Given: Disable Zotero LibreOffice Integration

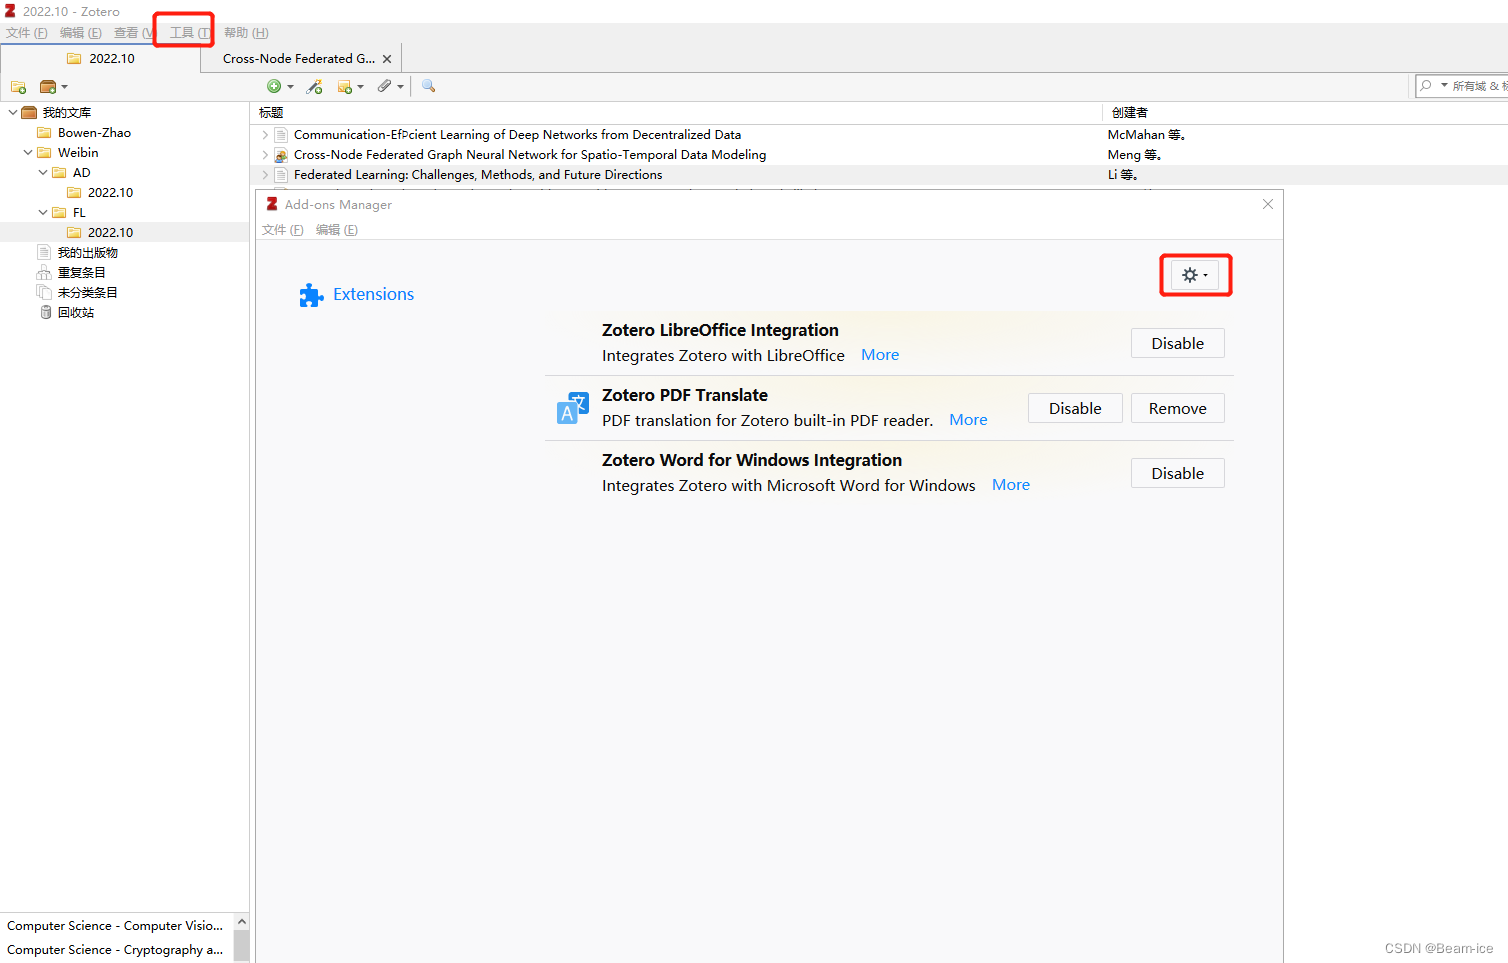Looking at the screenshot, I should (x=1177, y=343).
